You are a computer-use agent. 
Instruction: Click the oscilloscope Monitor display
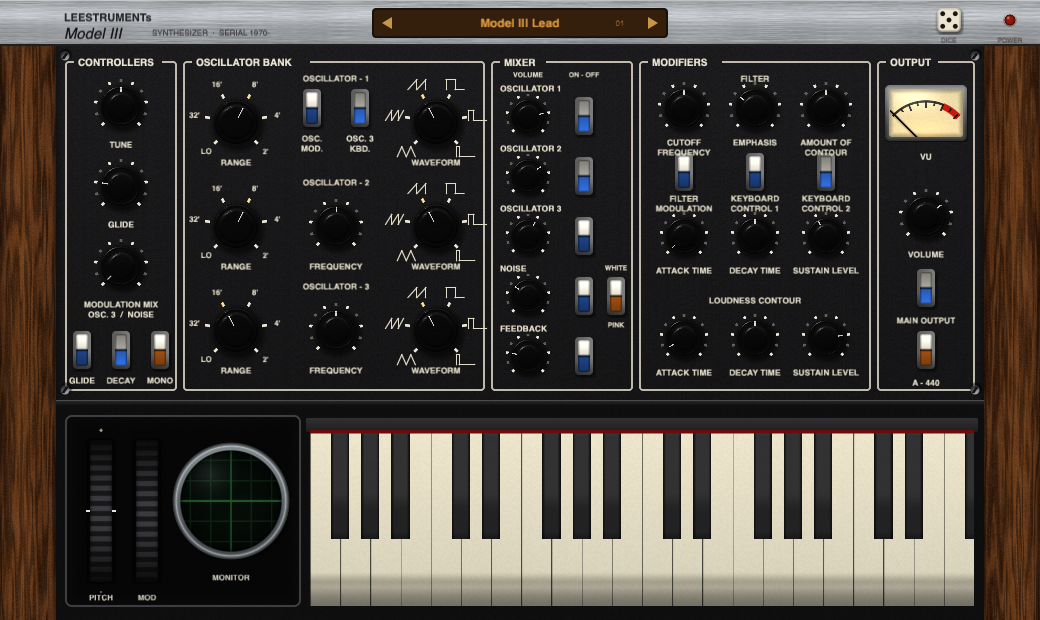coord(231,501)
